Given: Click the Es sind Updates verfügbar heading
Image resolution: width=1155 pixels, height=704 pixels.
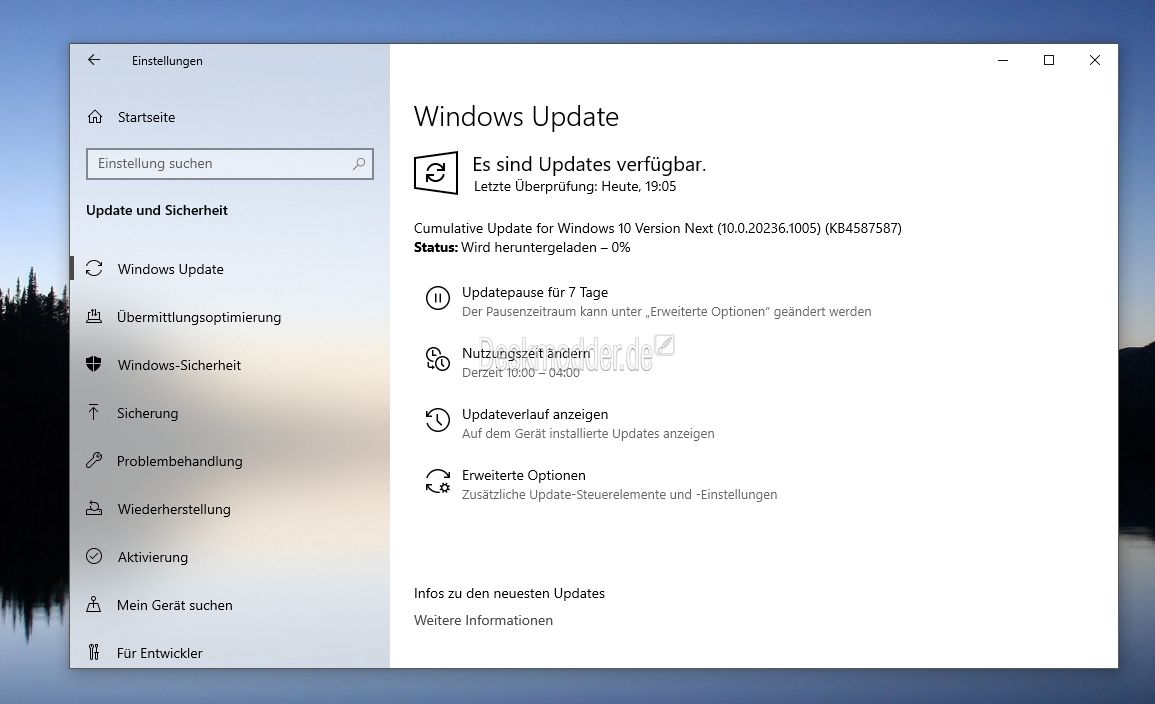Looking at the screenshot, I should [x=589, y=164].
